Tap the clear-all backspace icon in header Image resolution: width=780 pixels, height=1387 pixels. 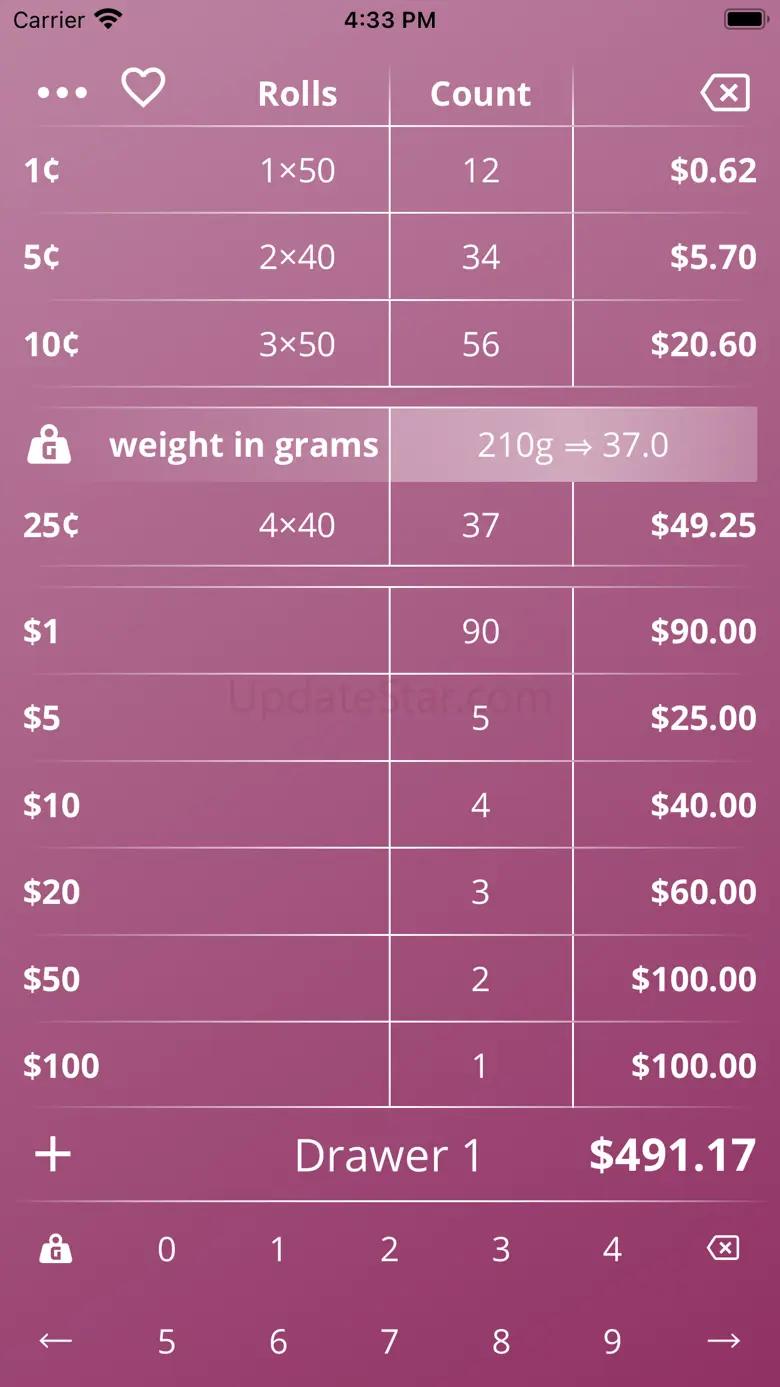(725, 94)
